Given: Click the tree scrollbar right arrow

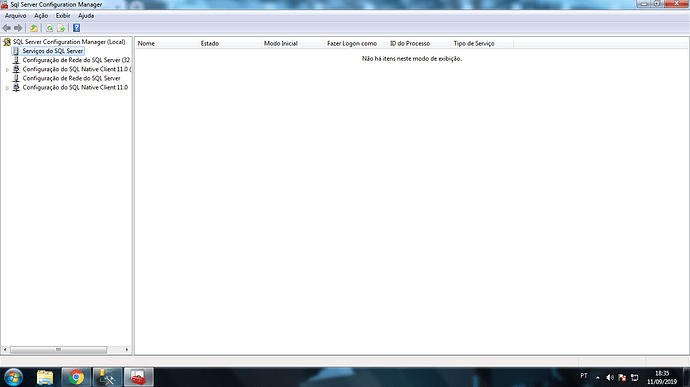Looking at the screenshot, I should (127, 350).
